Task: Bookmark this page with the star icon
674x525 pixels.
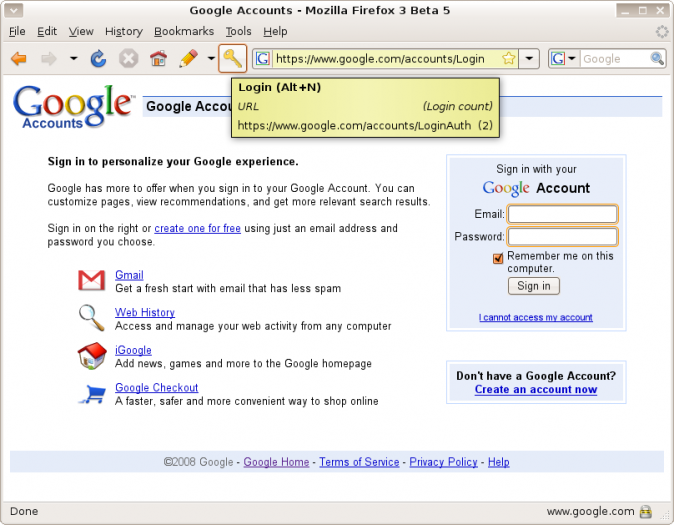Action: (x=508, y=58)
